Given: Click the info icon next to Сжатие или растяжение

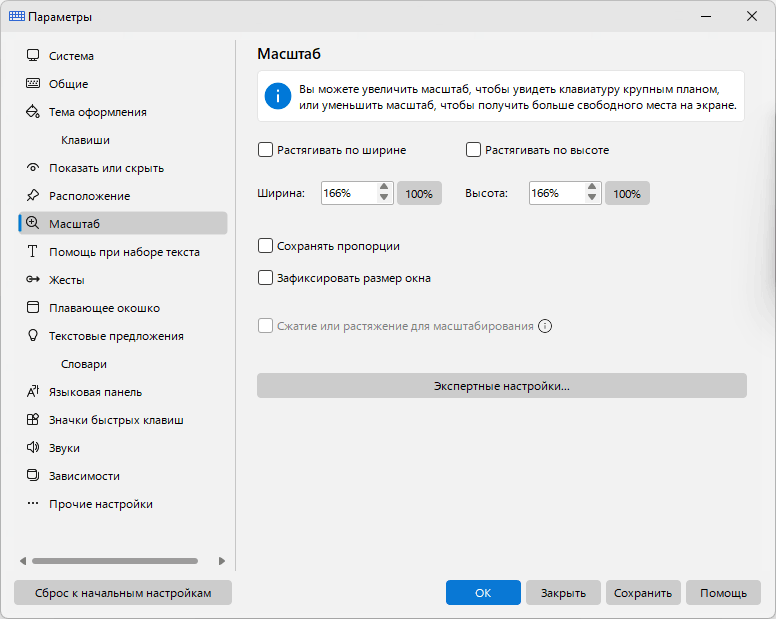Looking at the screenshot, I should pos(545,326).
